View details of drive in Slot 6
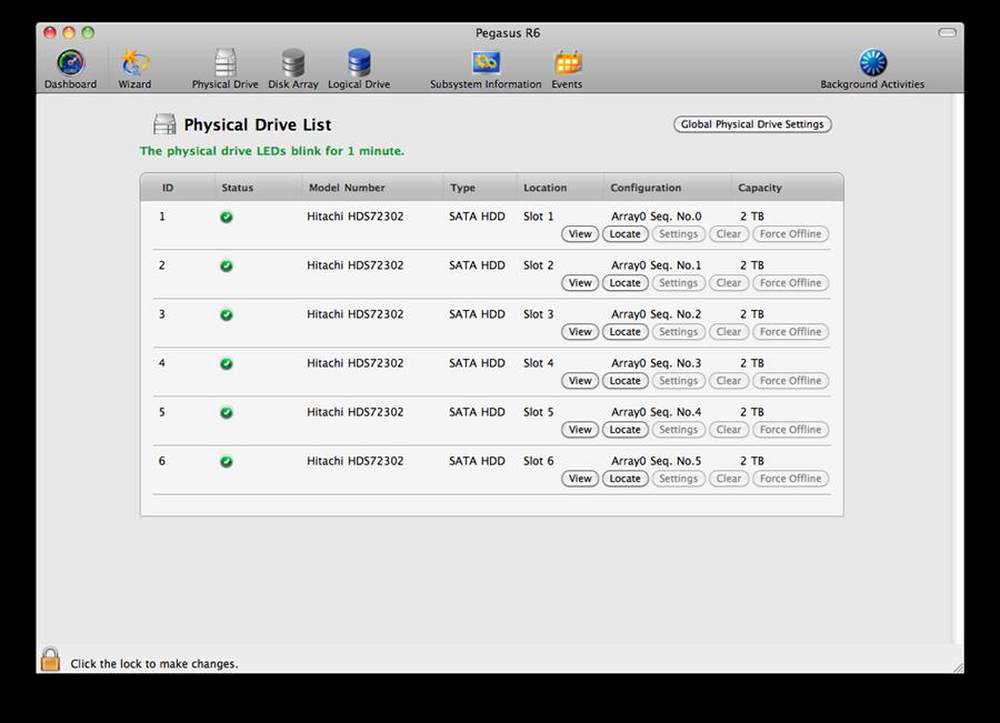Viewport: 1000px width, 723px height. tap(580, 479)
